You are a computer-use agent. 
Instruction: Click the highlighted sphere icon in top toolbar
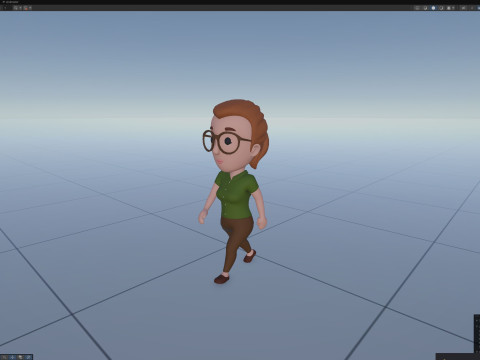pyautogui.click(x=433, y=8)
